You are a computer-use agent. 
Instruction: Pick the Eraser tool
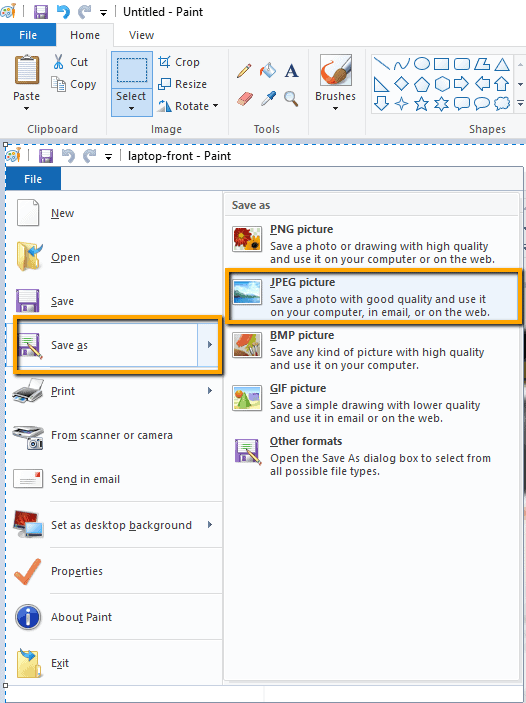tap(244, 99)
